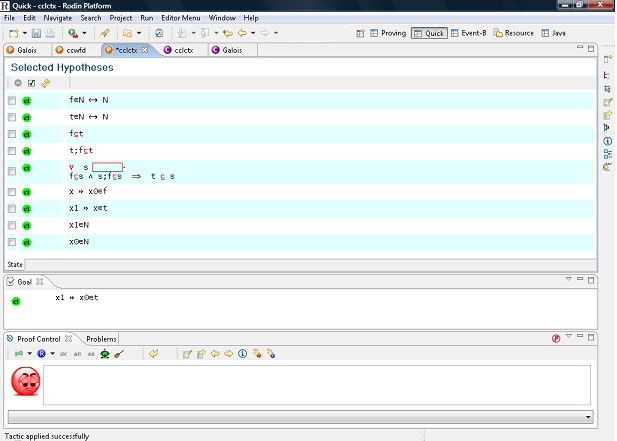Switch to the Proving perspective
The width and height of the screenshot is (617, 441).
tap(387, 33)
